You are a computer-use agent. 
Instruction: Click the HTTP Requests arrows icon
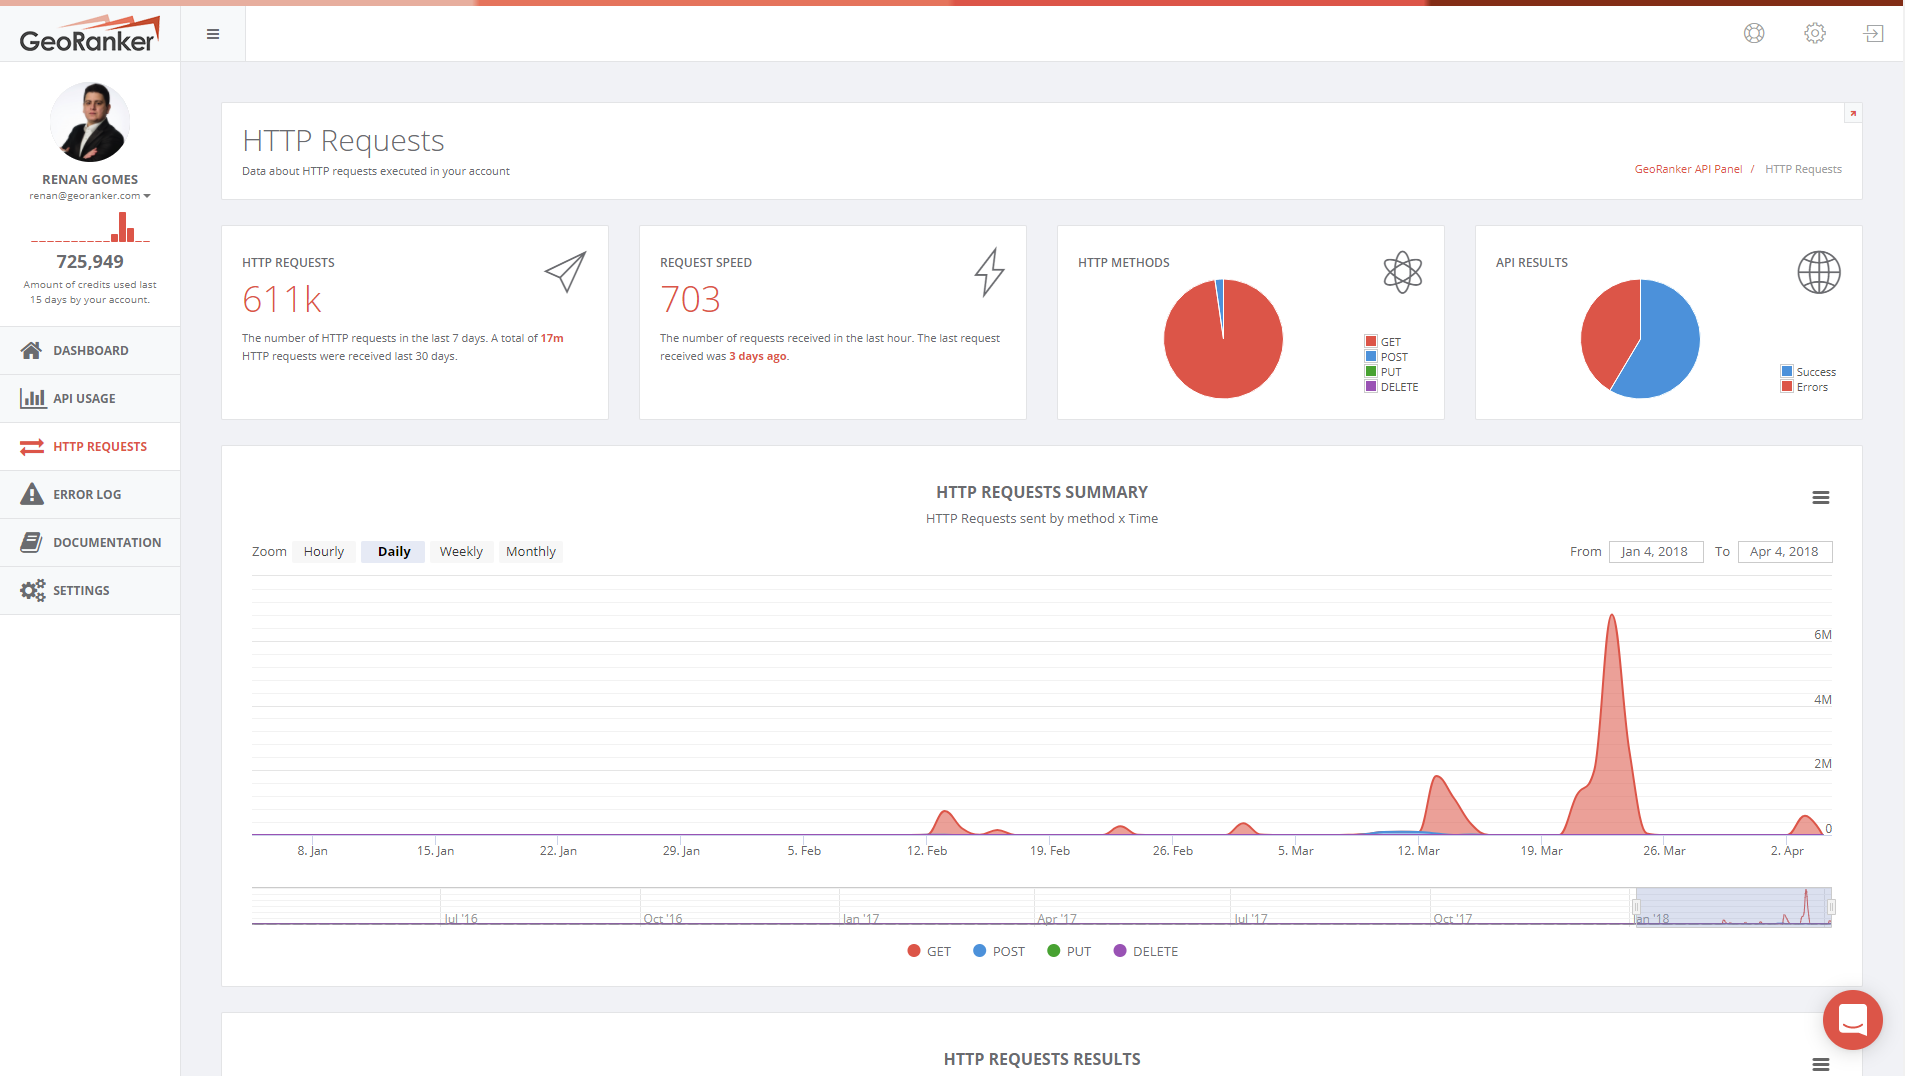pos(32,446)
